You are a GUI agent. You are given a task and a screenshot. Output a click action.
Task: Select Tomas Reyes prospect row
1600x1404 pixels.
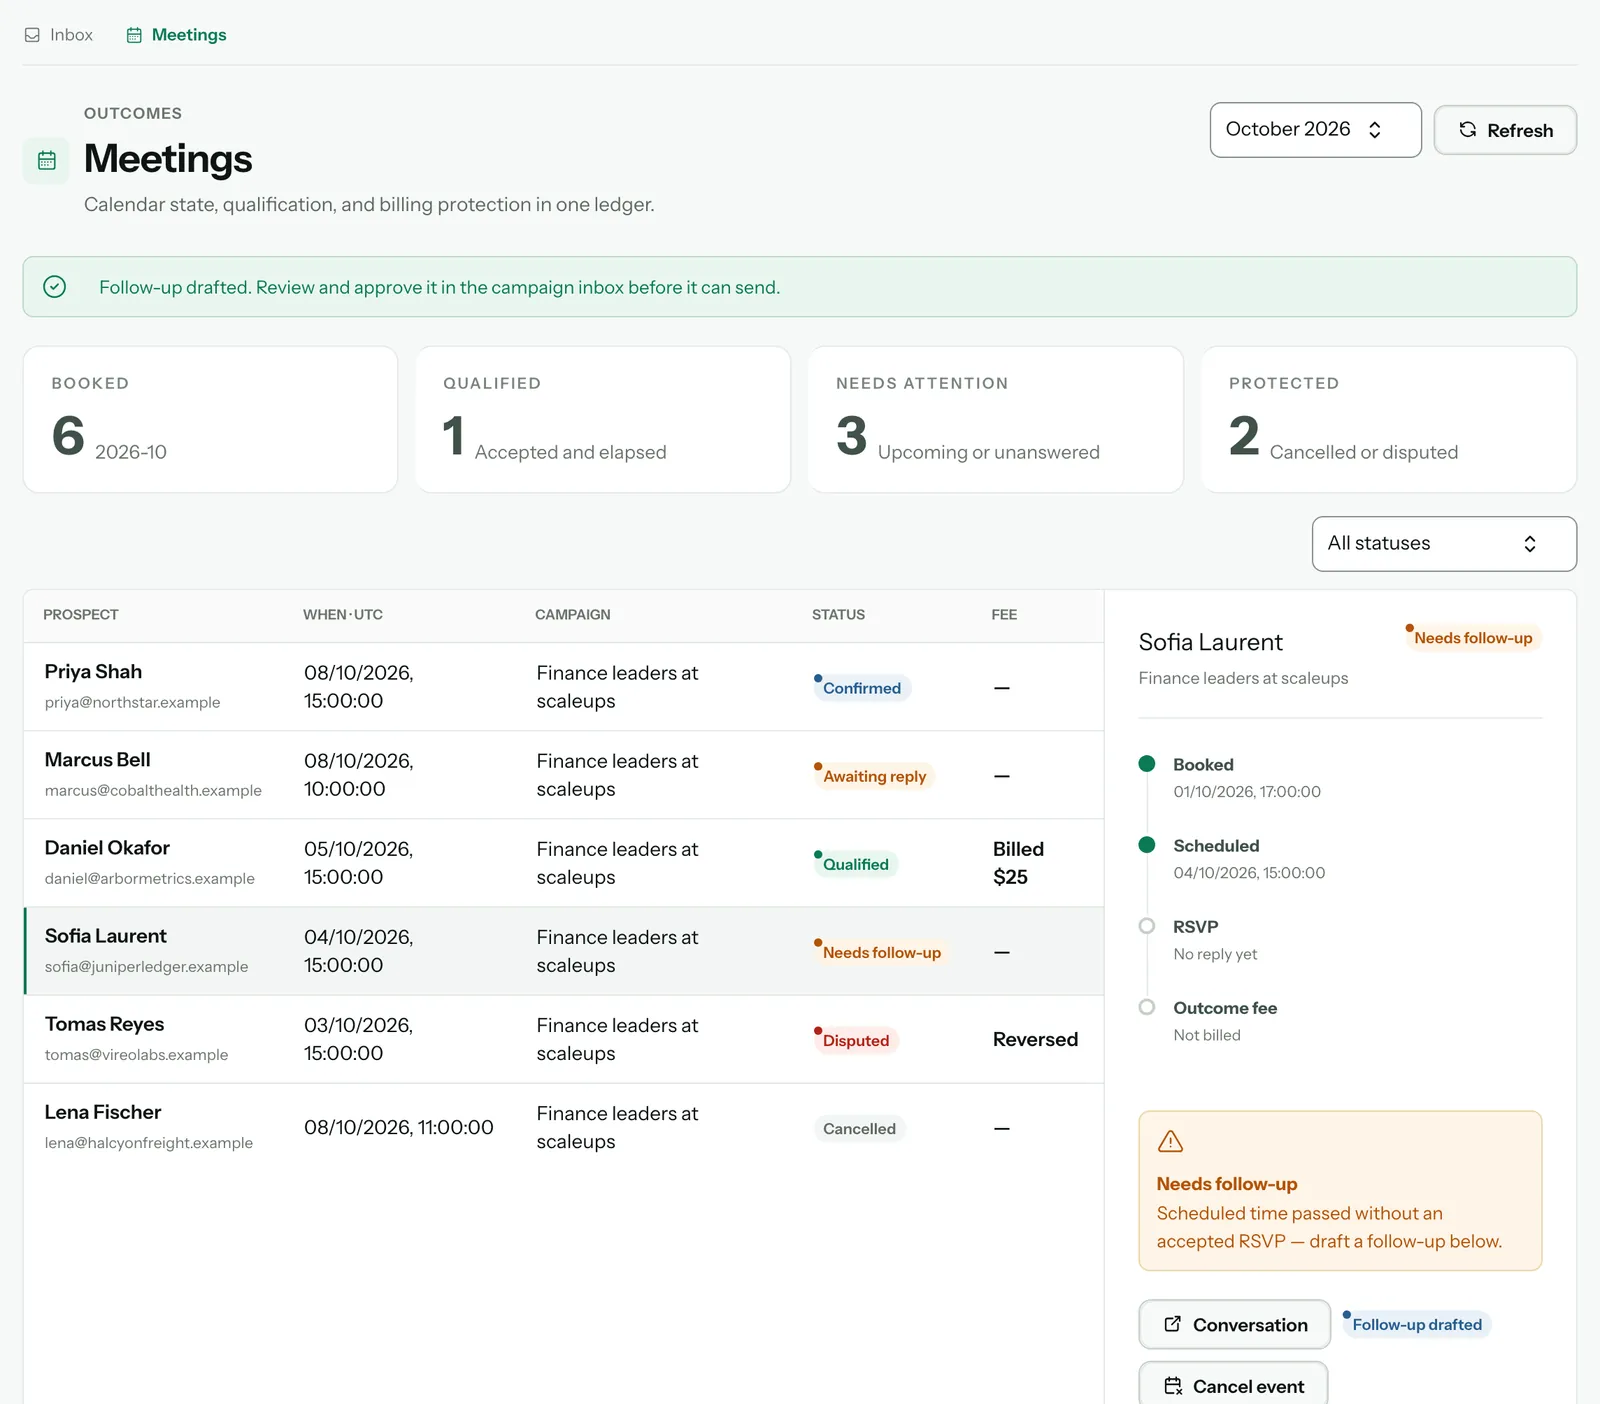click(563, 1039)
